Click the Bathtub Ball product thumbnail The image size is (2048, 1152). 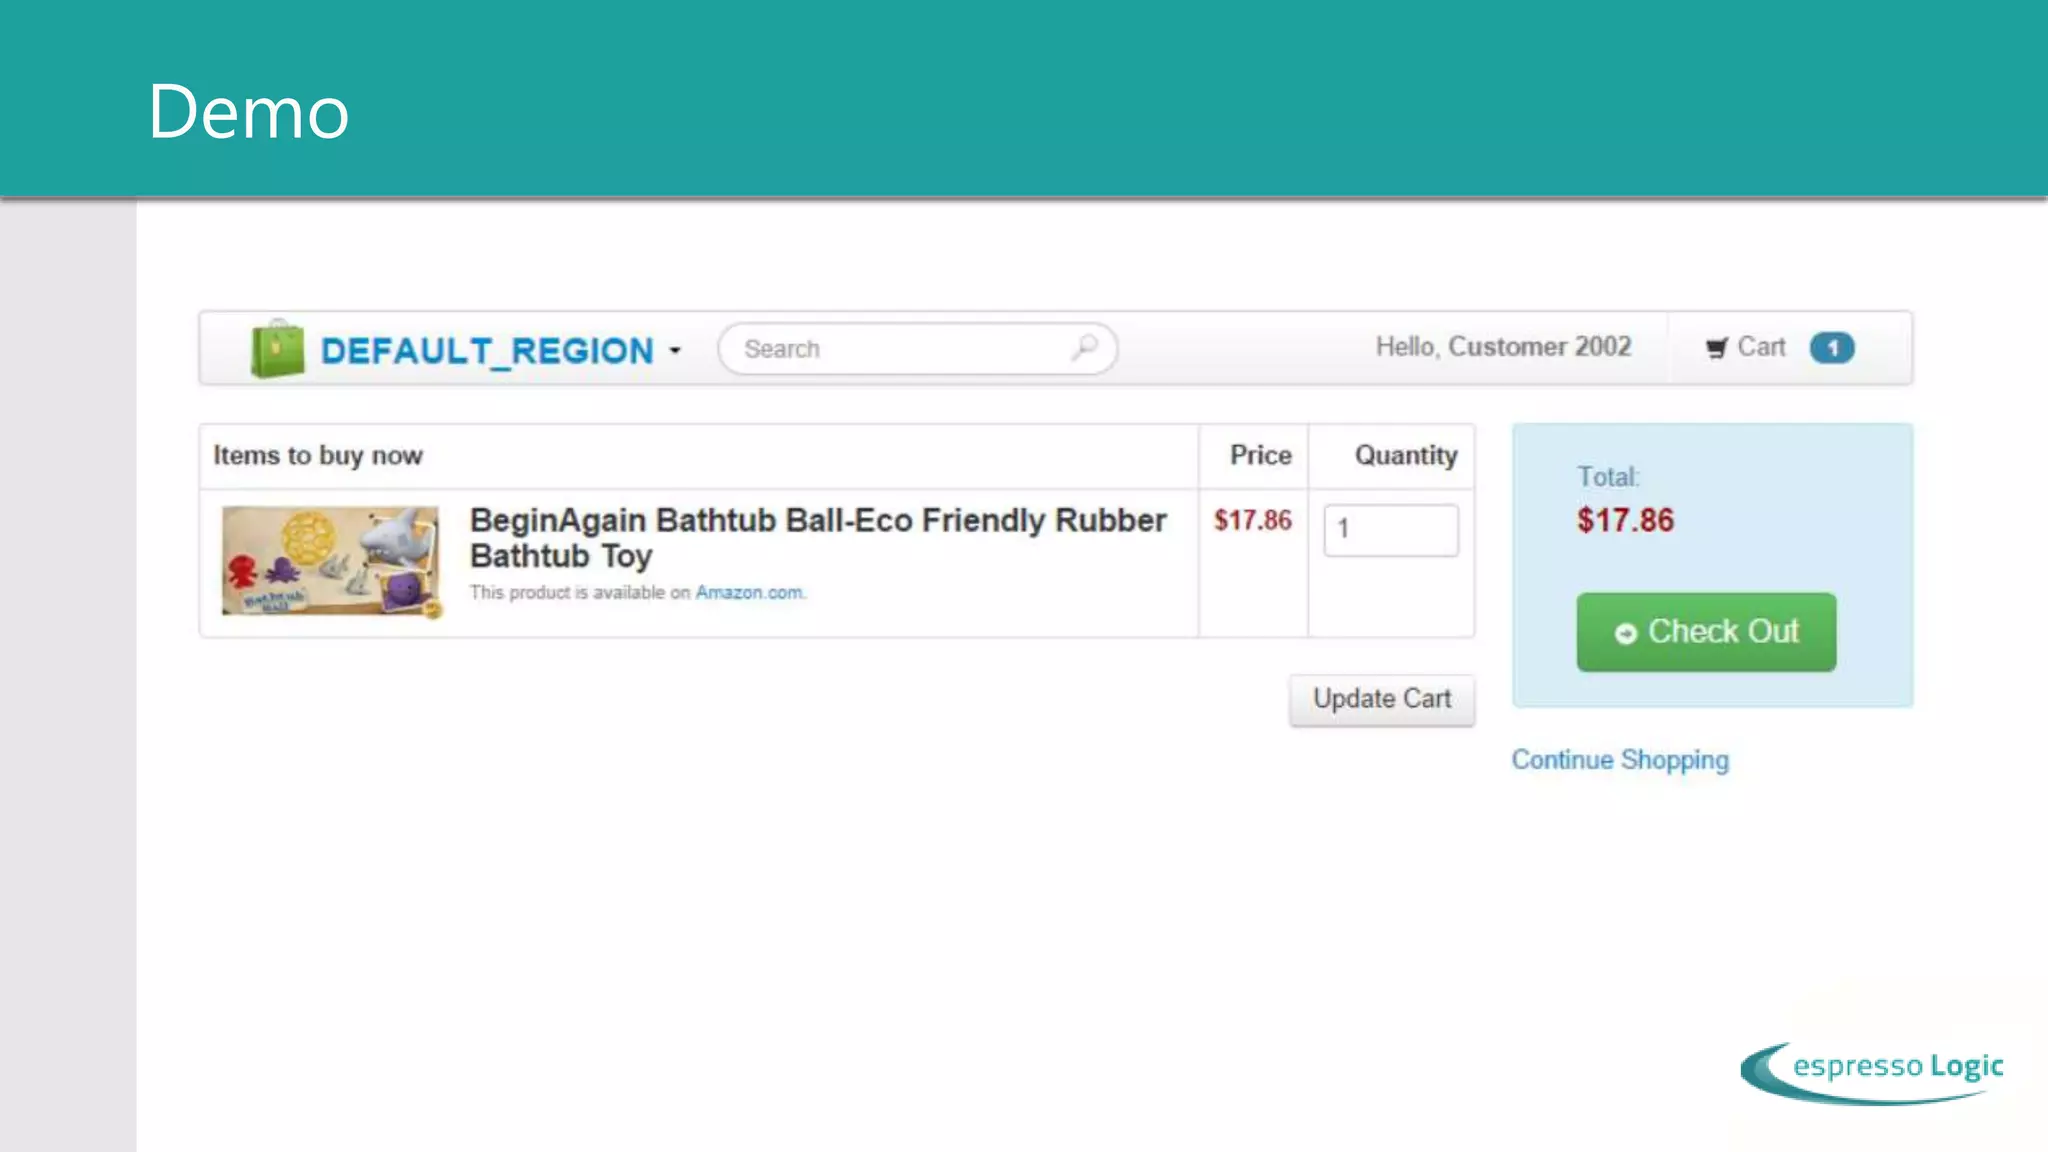pos(331,561)
